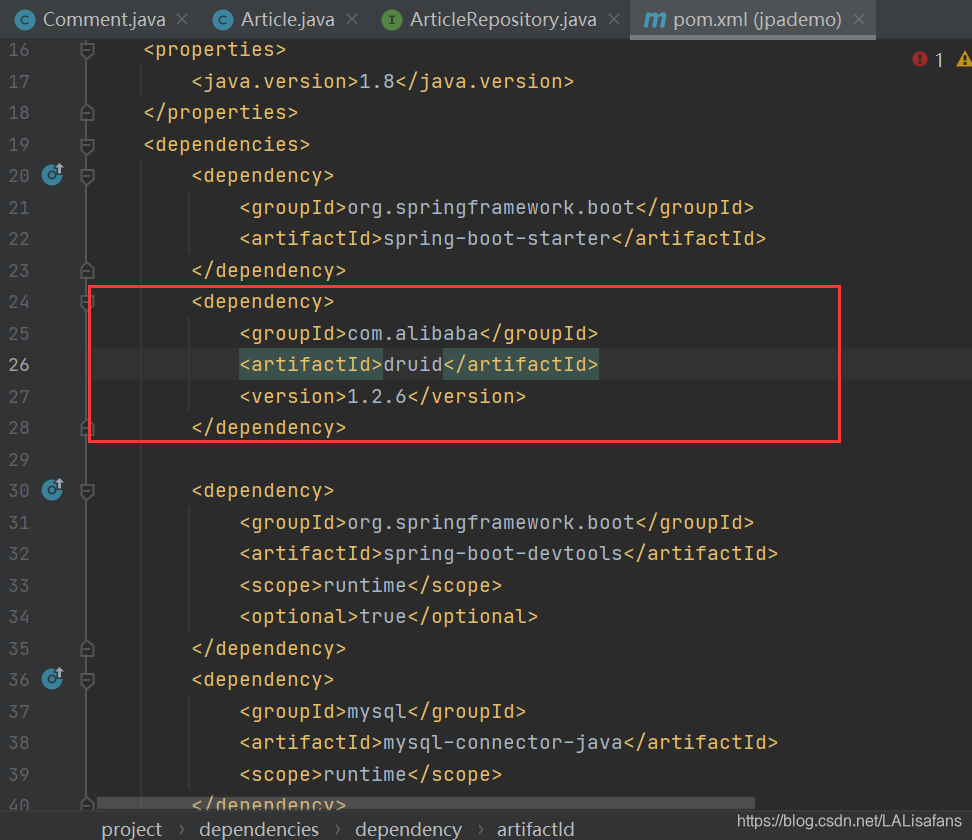Click the optional true line
This screenshot has height=840, width=972.
tap(389, 617)
